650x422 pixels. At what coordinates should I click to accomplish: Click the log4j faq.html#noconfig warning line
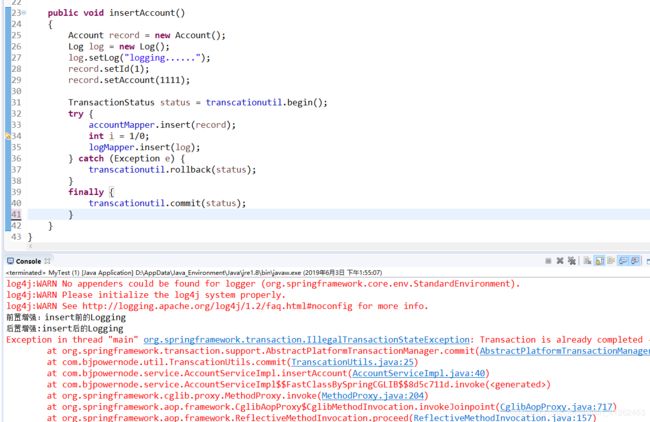pos(217,306)
